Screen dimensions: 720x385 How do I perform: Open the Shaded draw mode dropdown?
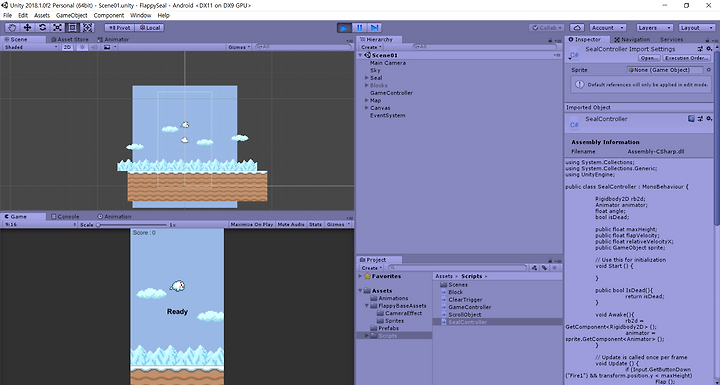[x=30, y=47]
